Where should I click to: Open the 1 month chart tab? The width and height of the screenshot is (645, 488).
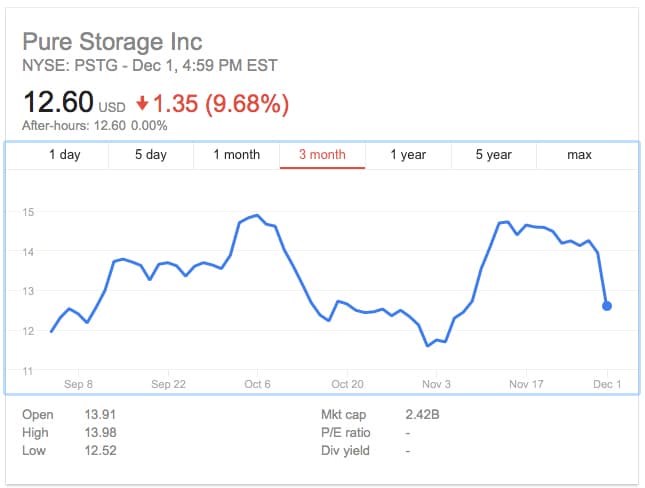[x=237, y=155]
